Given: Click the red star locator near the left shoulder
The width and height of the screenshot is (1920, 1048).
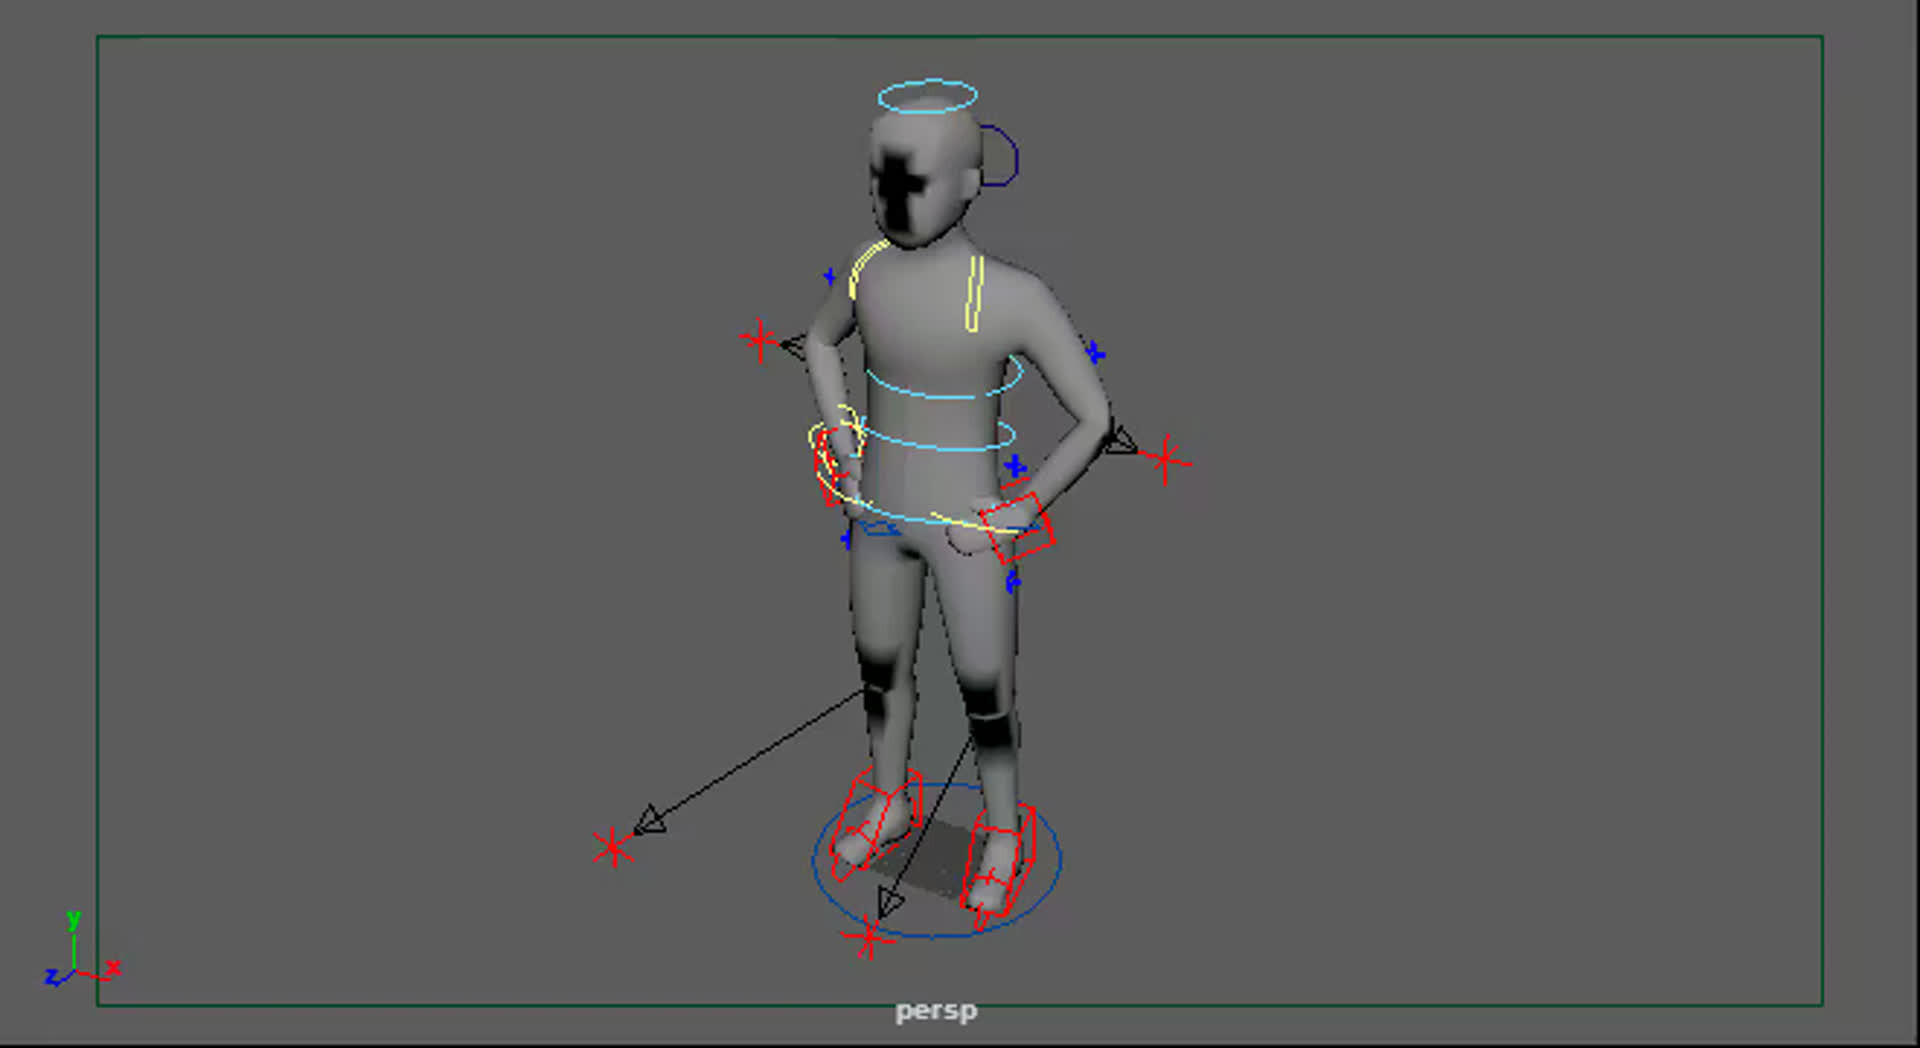Looking at the screenshot, I should point(760,341).
